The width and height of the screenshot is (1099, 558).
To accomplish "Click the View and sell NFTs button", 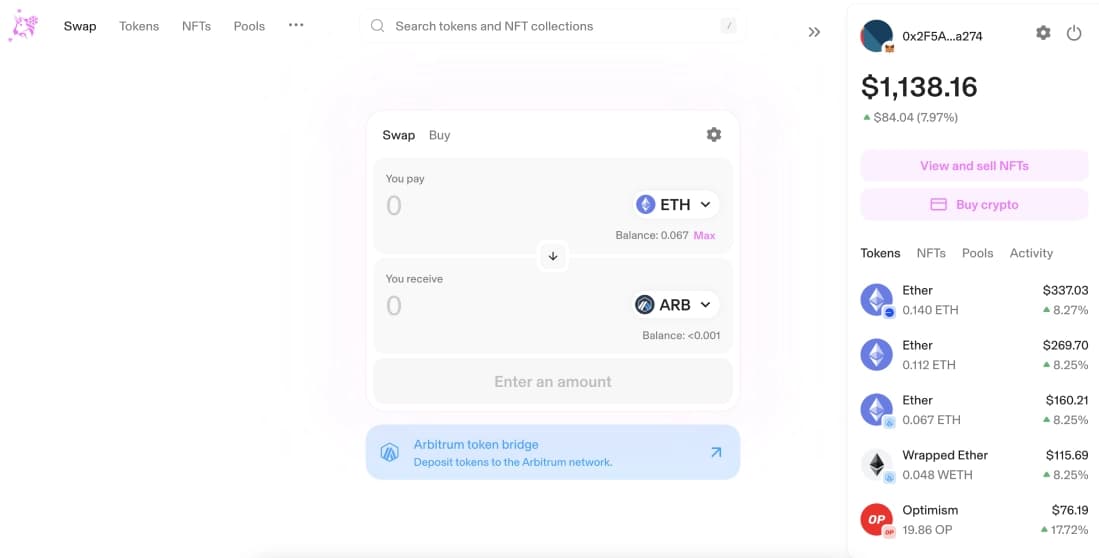I will click(x=974, y=166).
